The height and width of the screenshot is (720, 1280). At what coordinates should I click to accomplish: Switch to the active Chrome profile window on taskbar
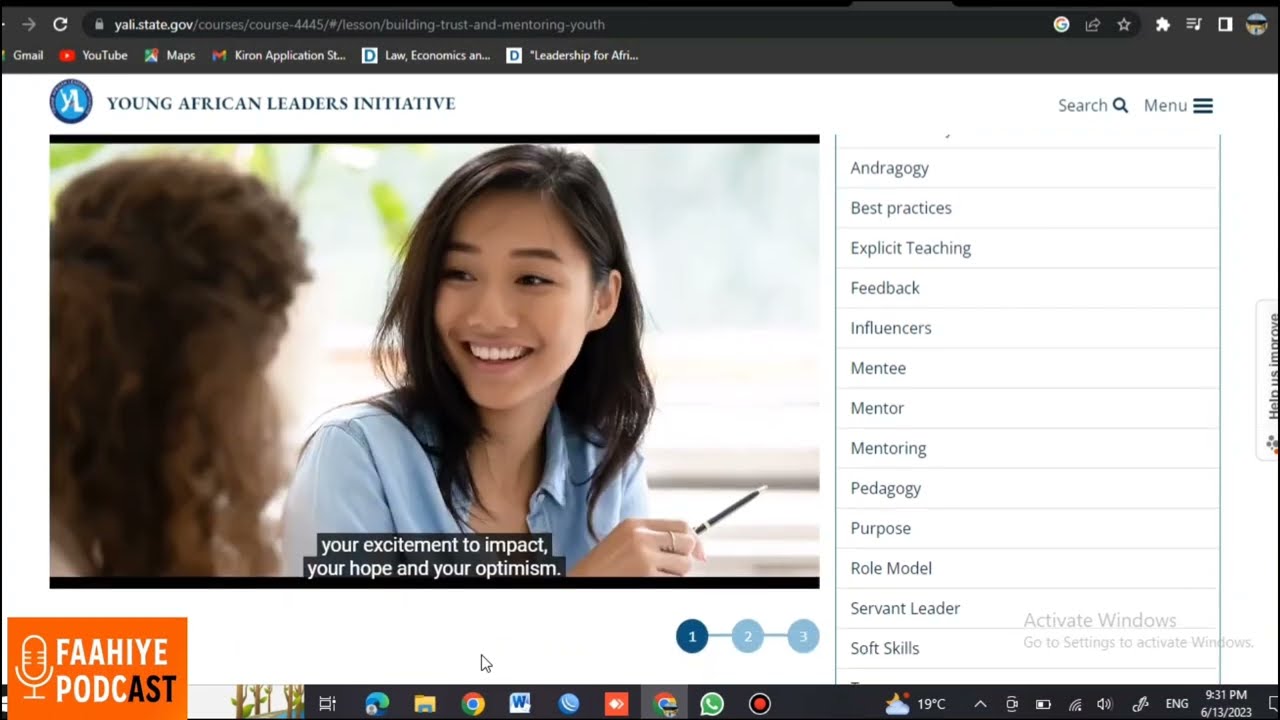665,704
